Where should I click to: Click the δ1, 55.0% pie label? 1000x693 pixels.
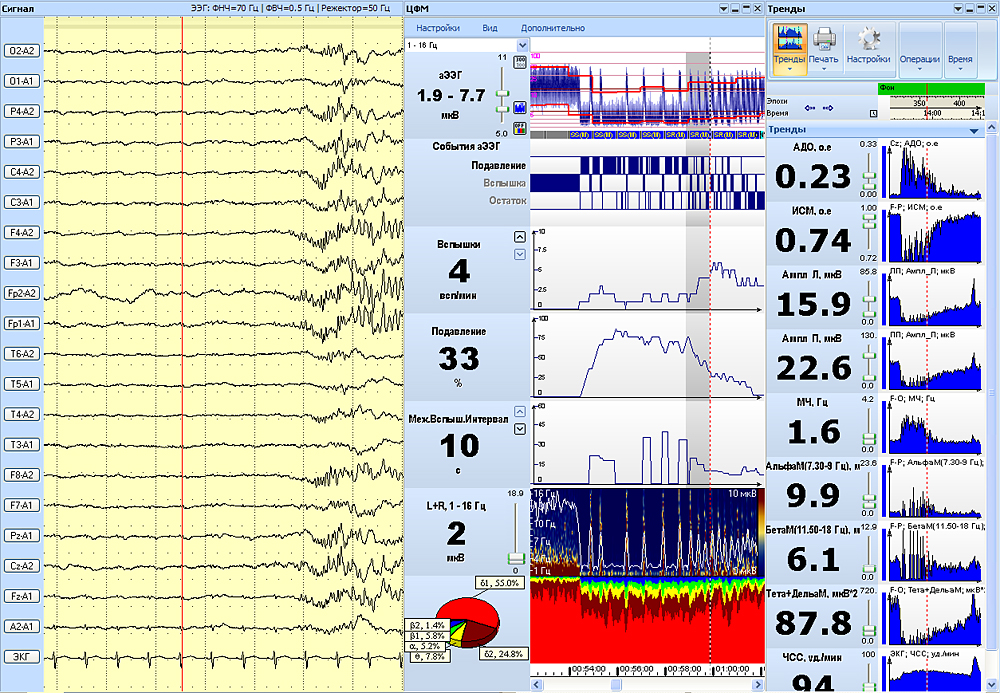click(500, 583)
